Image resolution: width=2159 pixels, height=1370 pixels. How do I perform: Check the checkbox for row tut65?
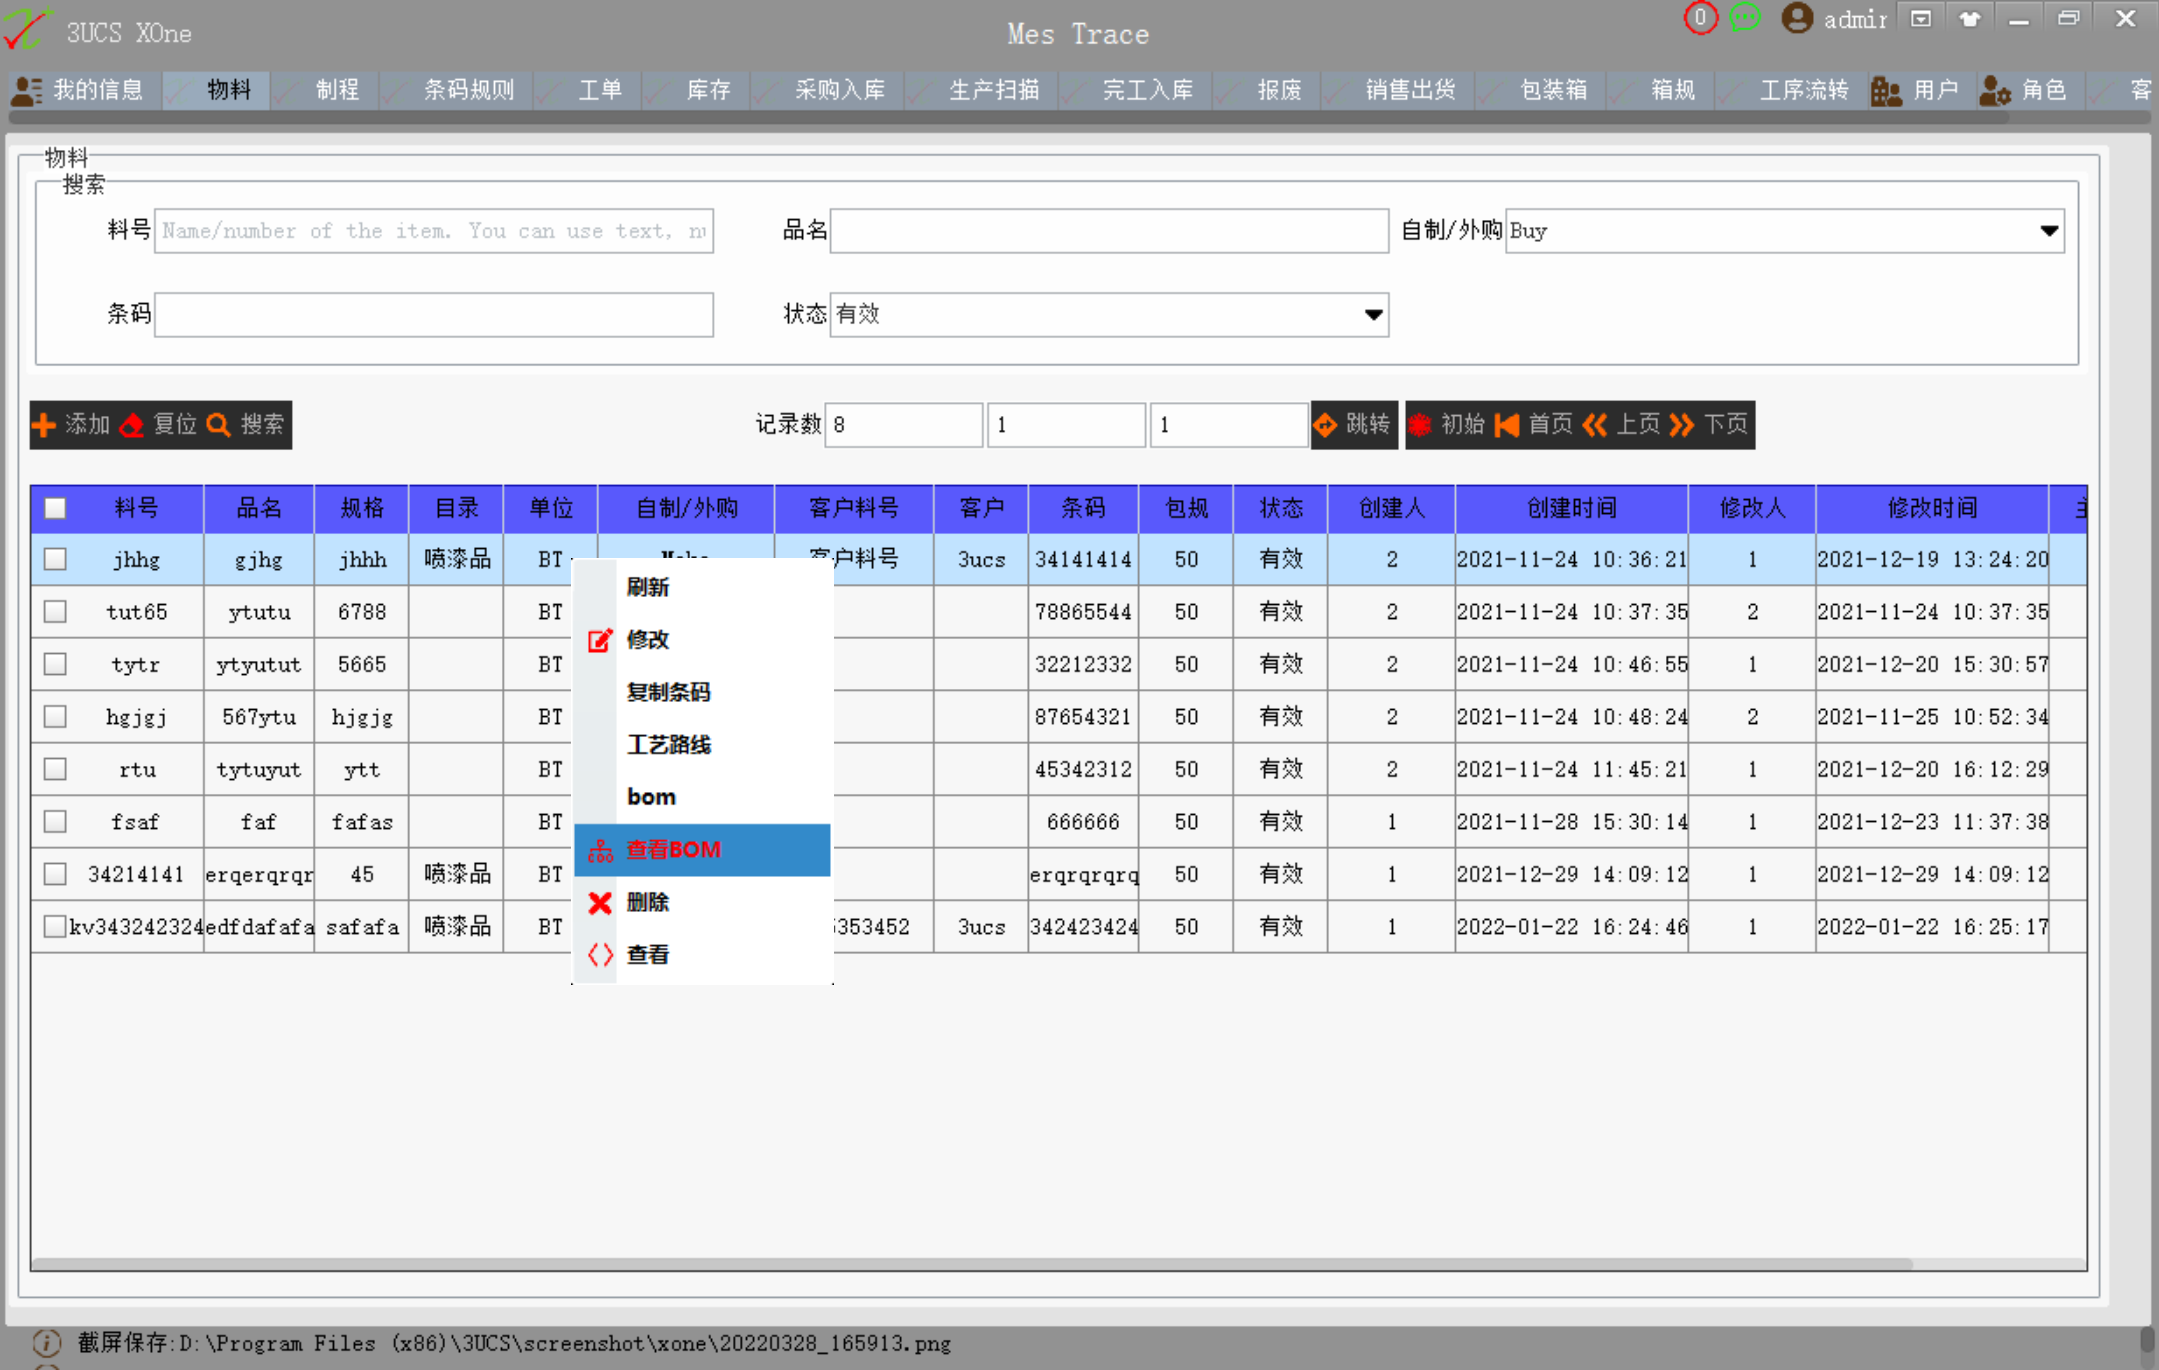coord(55,611)
